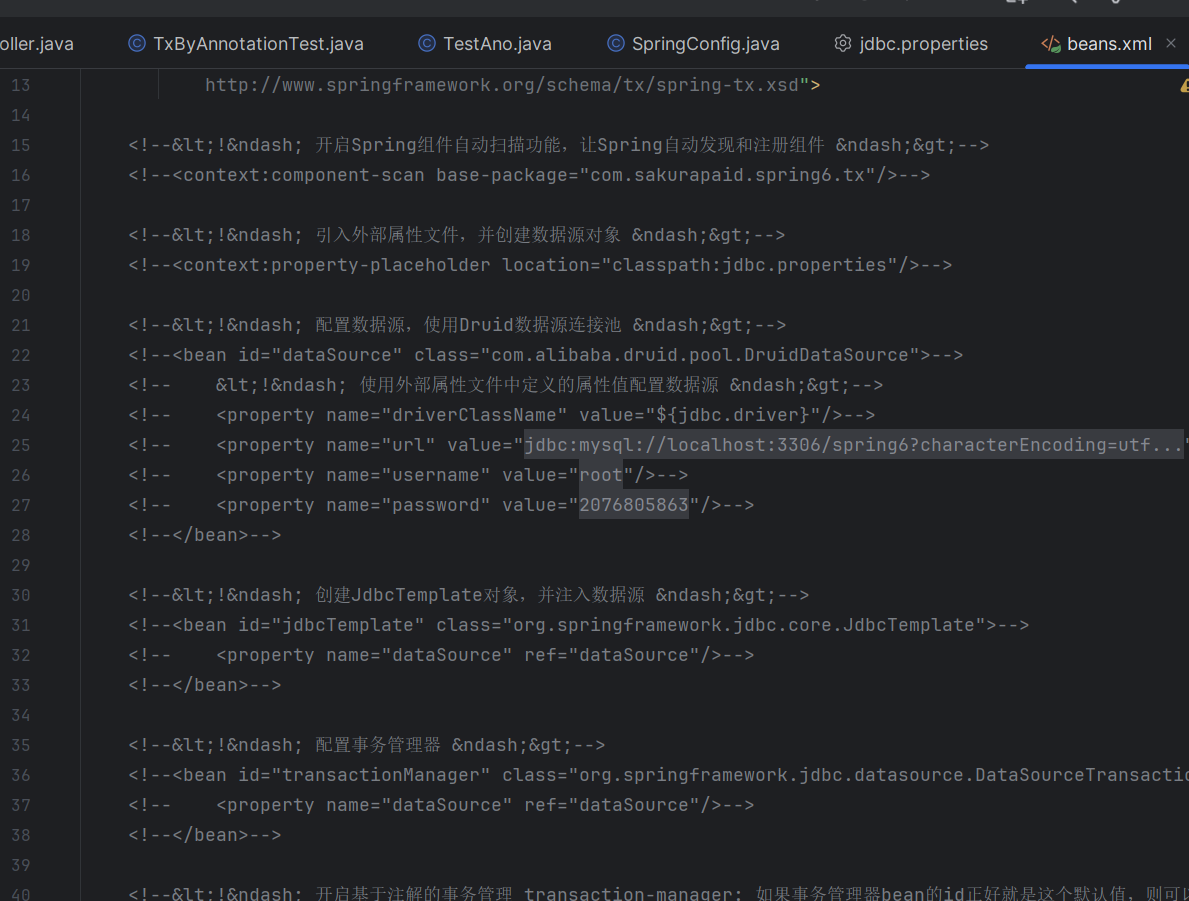The width and height of the screenshot is (1189, 901).
Task: Click the context:property-placeholder commented line
Action: coord(540,265)
